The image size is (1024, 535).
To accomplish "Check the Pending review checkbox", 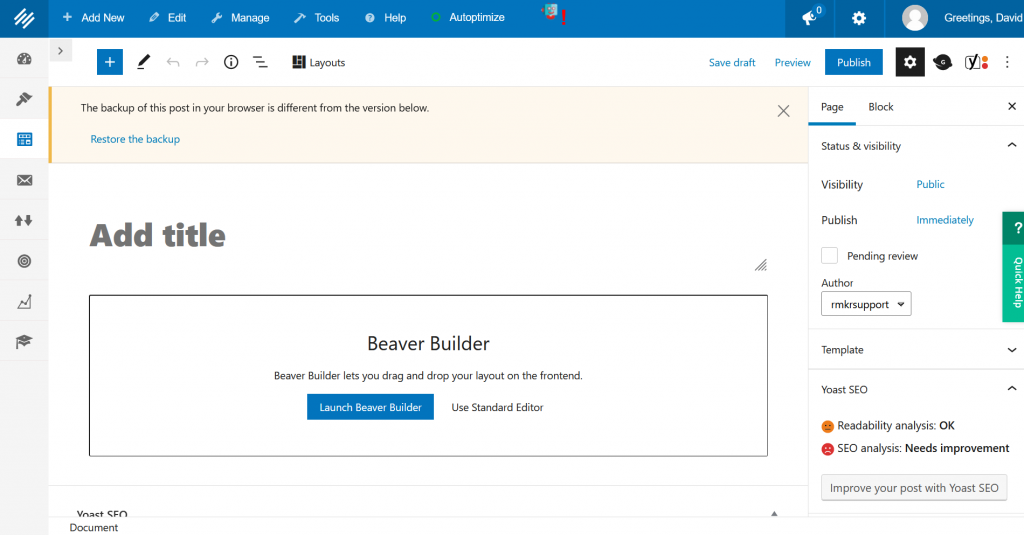I will tap(829, 255).
